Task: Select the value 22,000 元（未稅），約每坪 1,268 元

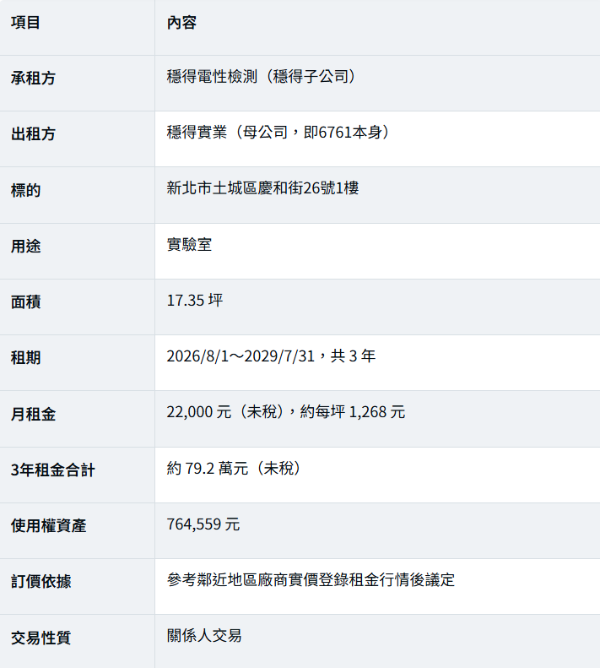Action: click(x=286, y=412)
